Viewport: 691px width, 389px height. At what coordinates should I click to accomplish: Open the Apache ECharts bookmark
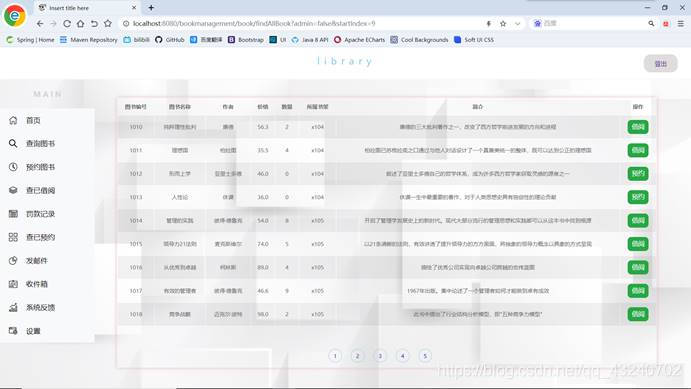tap(359, 40)
